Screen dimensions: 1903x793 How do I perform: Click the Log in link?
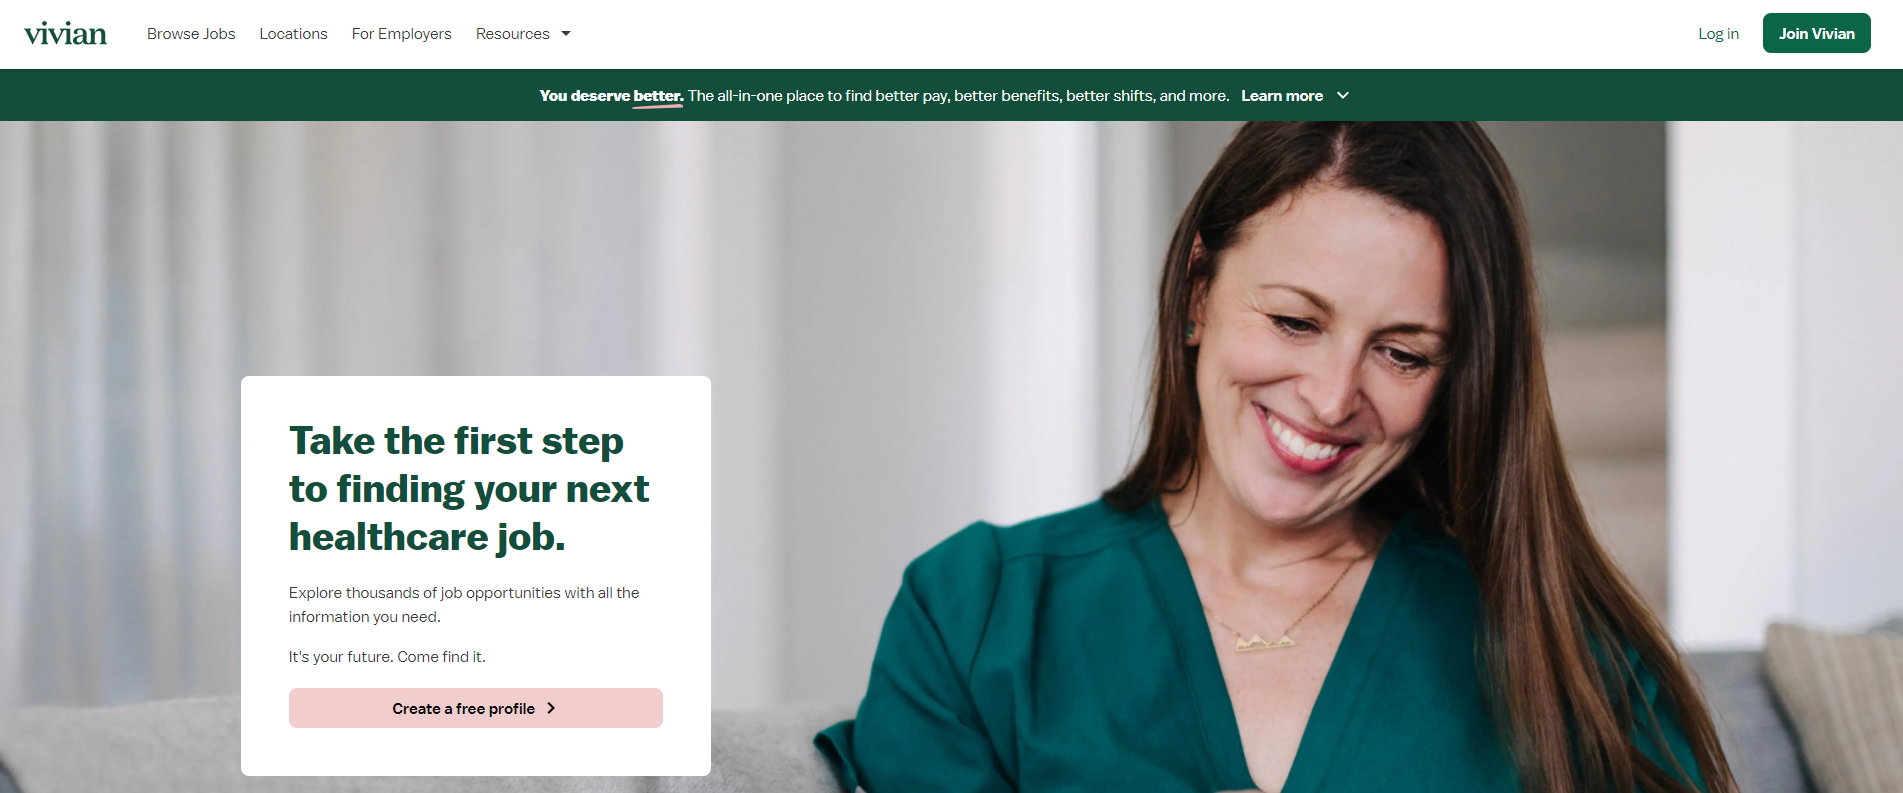click(x=1718, y=34)
